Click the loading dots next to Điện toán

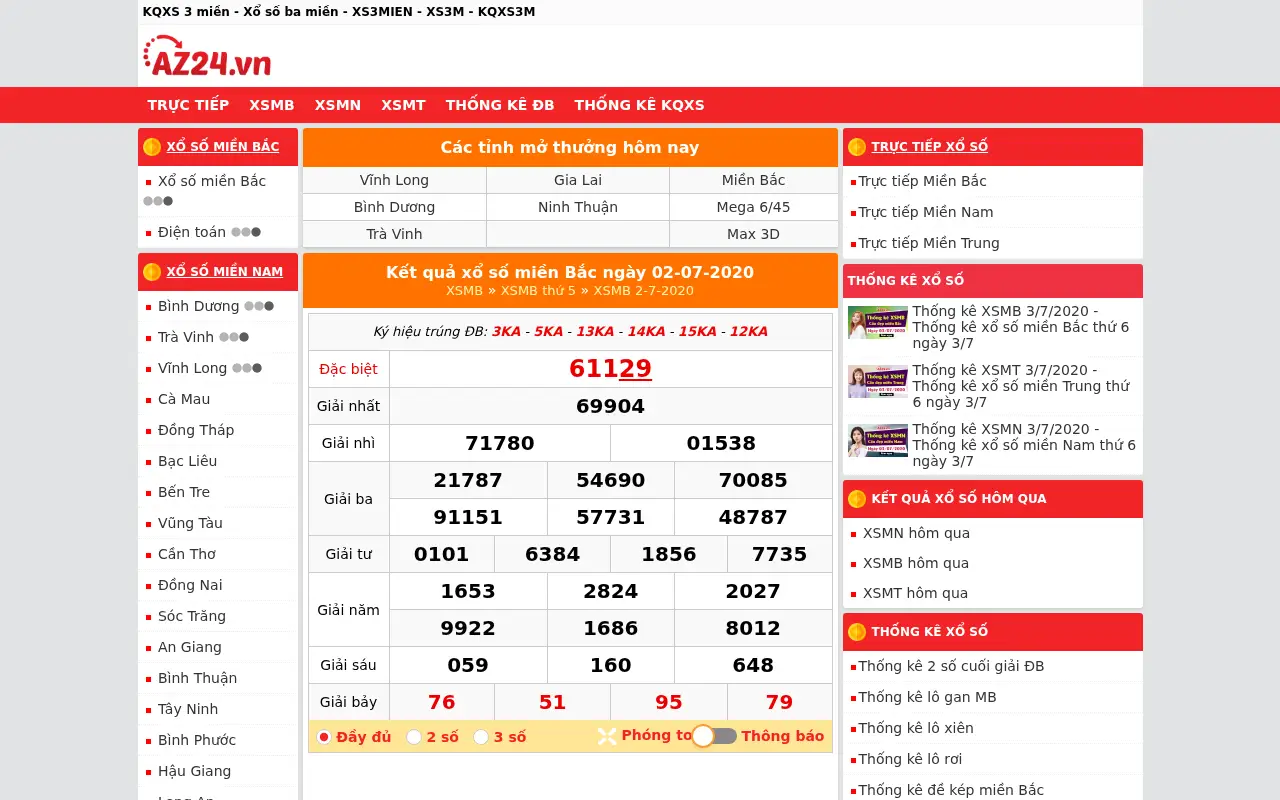(x=246, y=232)
